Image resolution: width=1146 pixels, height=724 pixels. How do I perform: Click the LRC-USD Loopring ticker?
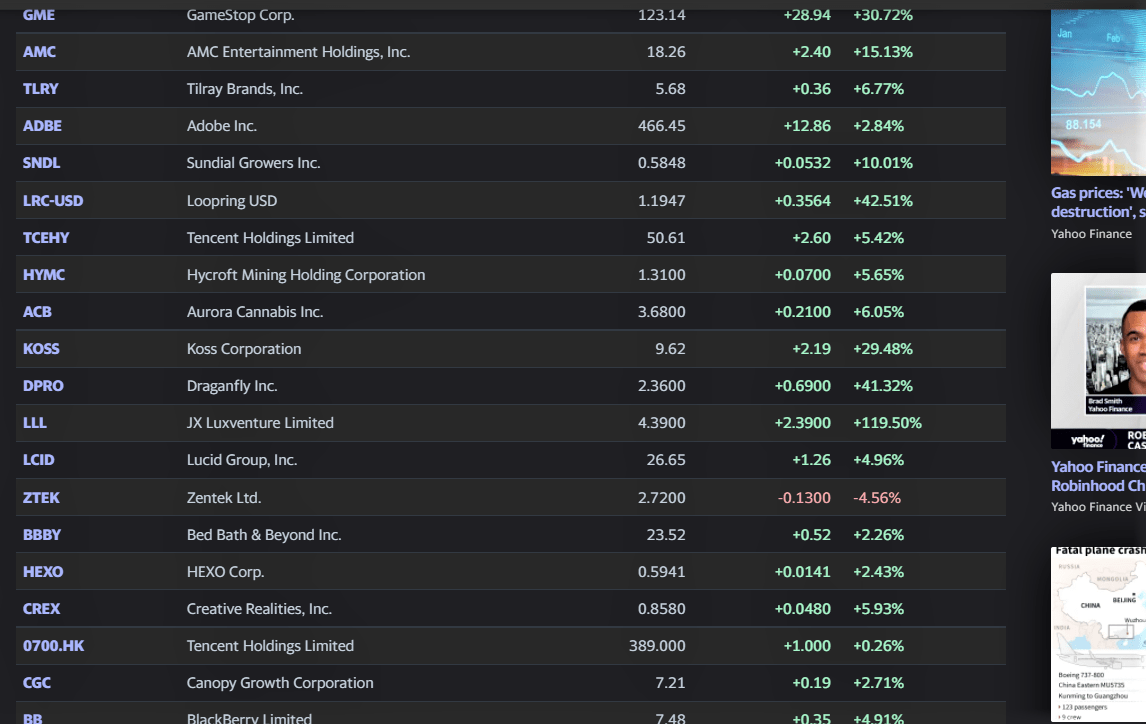53,200
